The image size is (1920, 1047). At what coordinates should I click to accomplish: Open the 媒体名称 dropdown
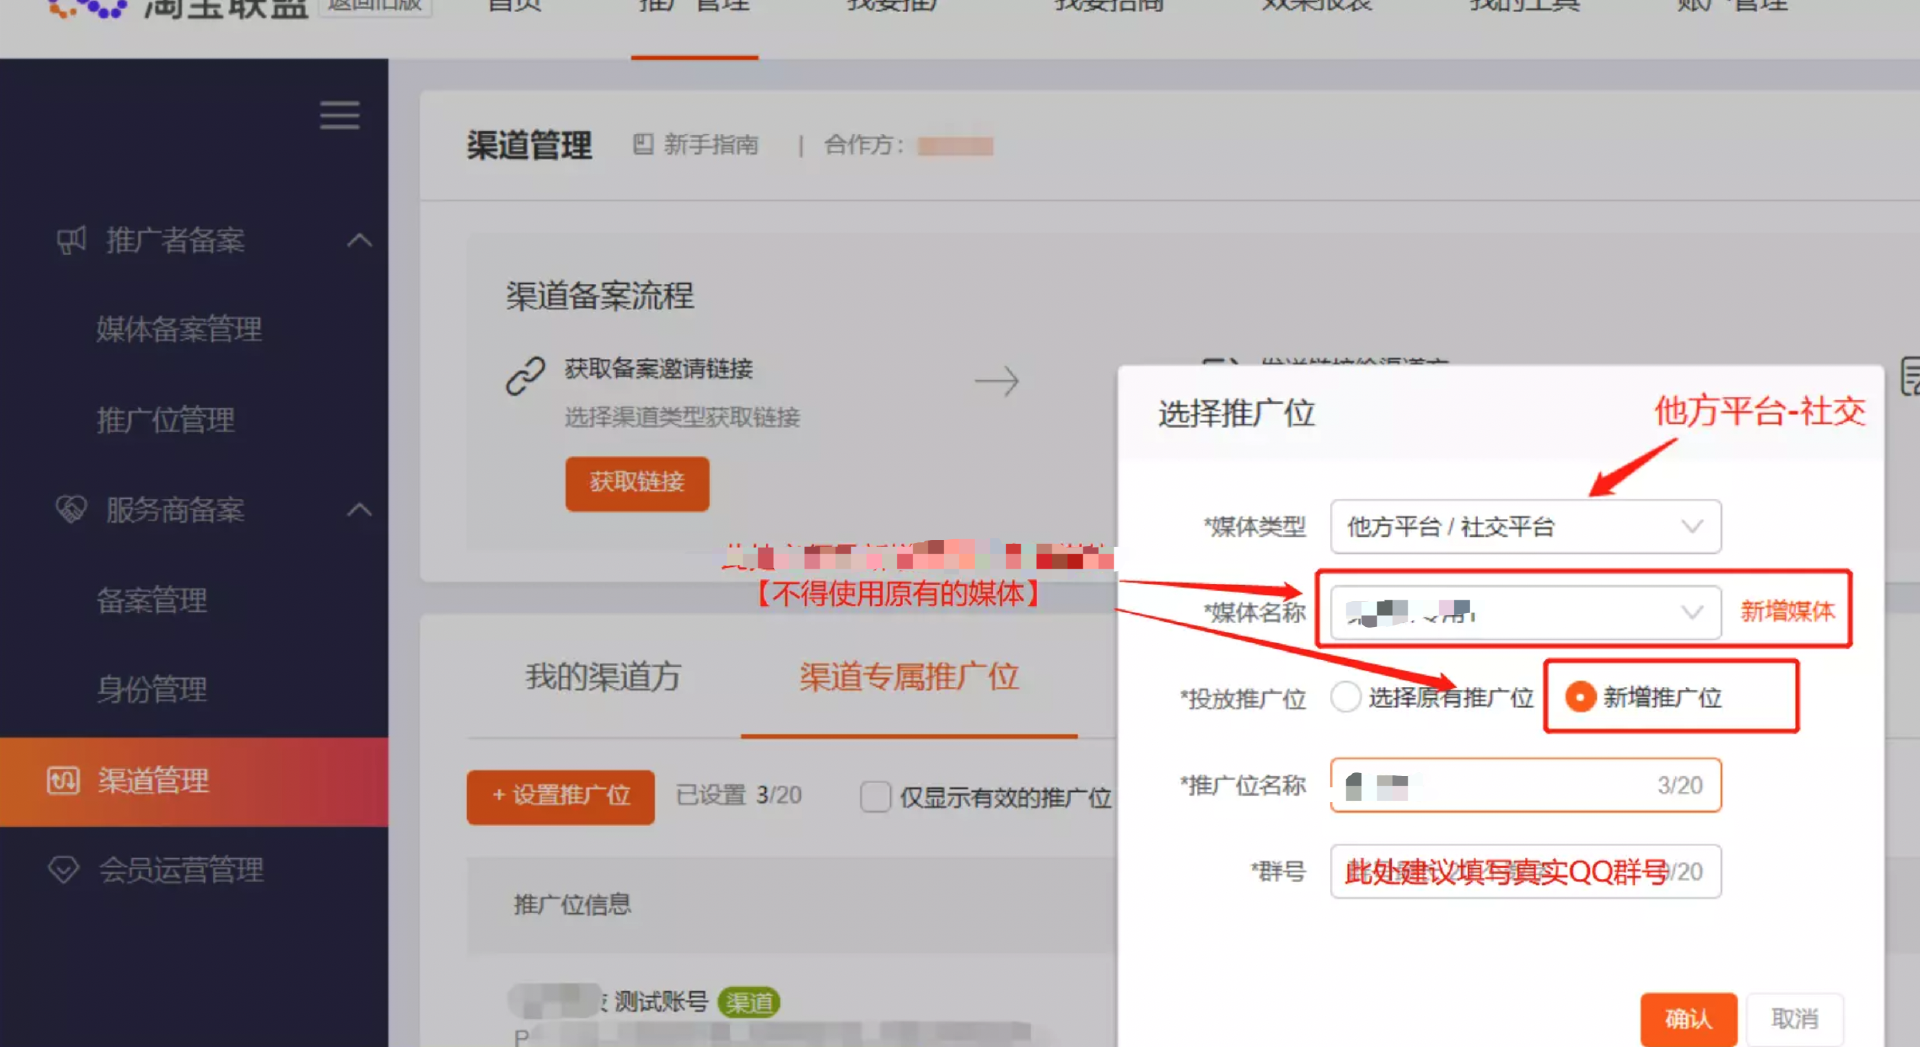point(1524,612)
